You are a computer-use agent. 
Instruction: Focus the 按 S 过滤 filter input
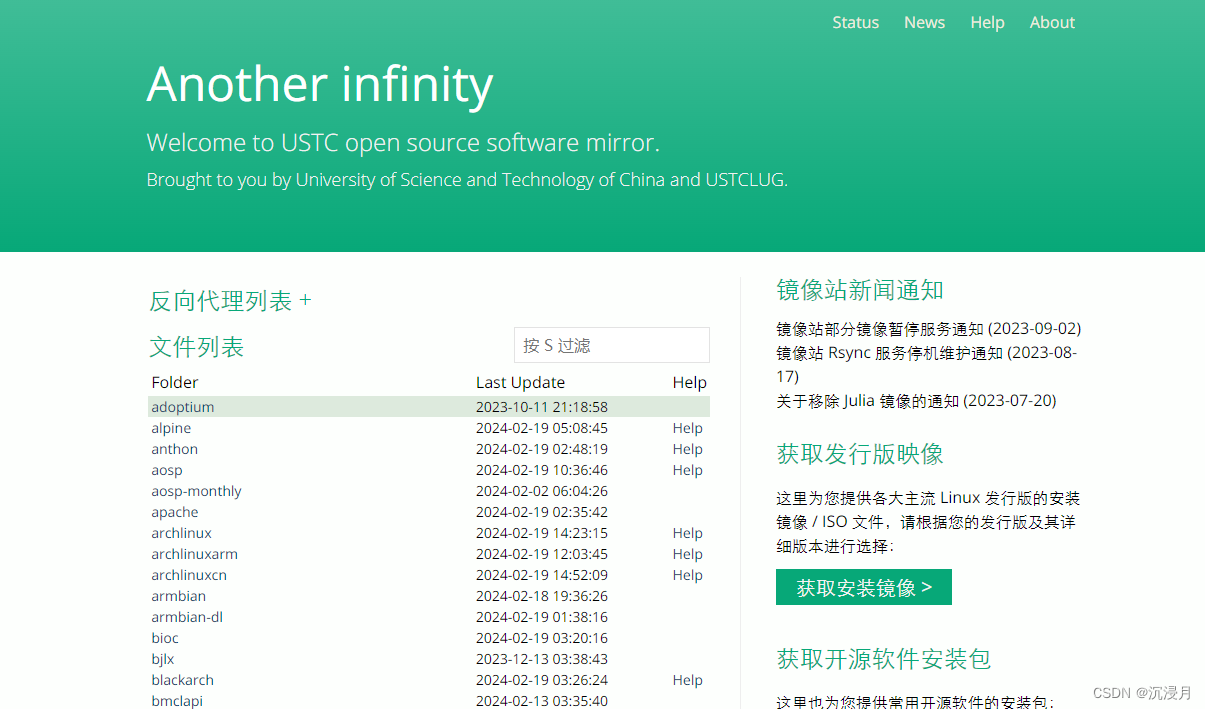click(612, 345)
